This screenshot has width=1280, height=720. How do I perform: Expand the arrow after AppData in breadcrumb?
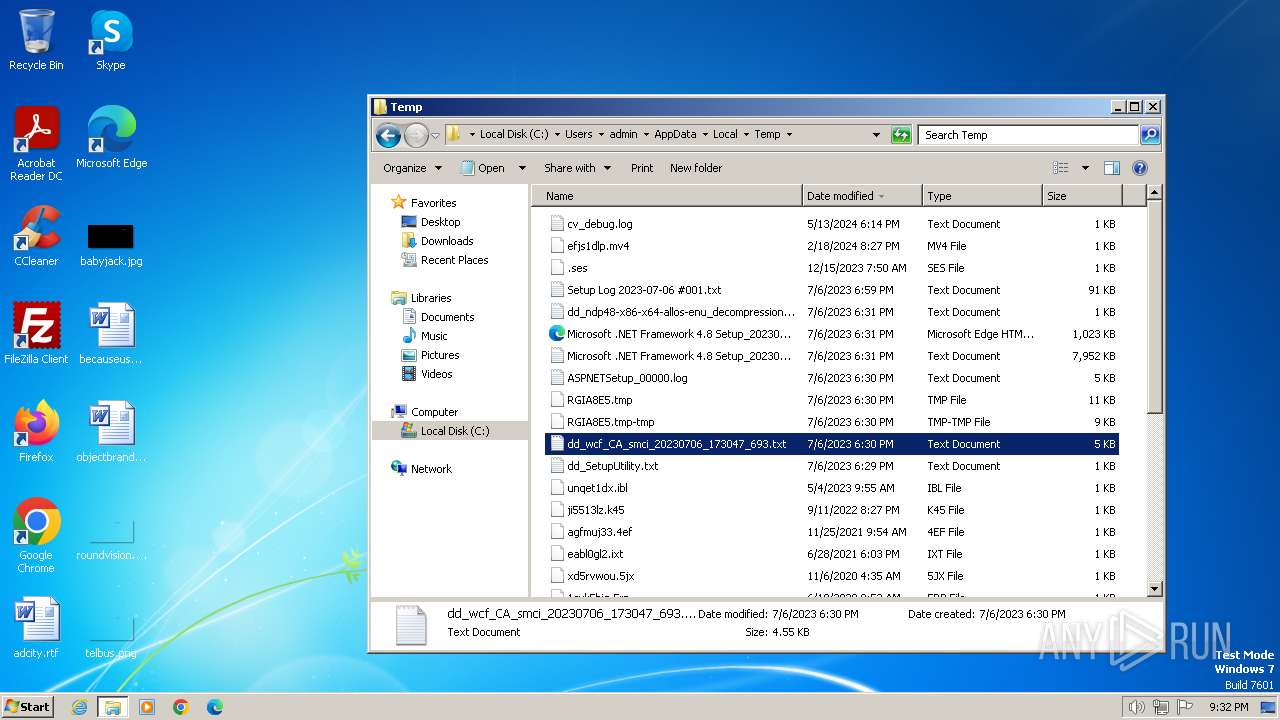(704, 135)
